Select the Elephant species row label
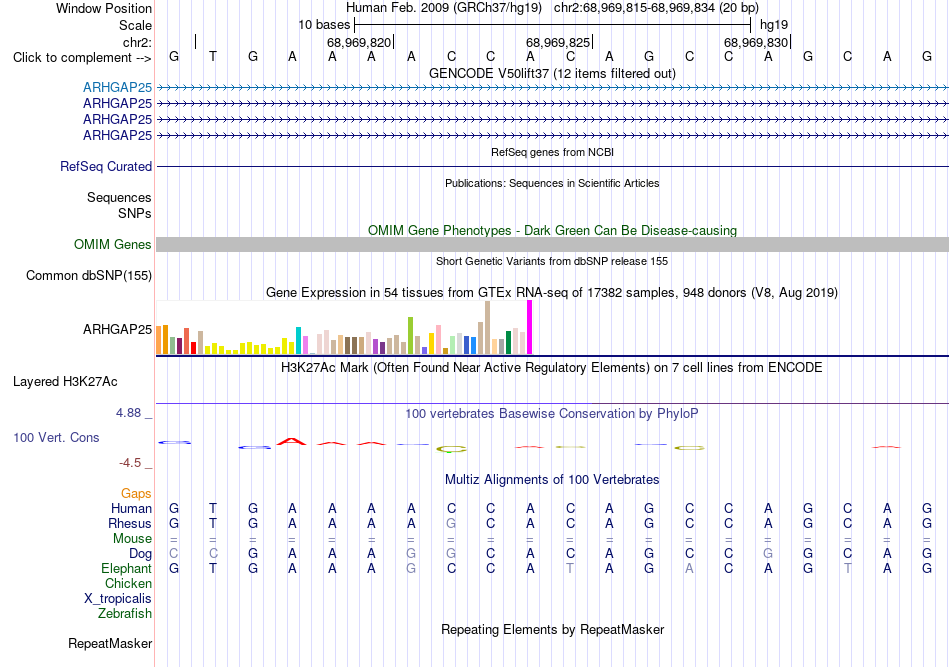950x667 pixels. 126,568
